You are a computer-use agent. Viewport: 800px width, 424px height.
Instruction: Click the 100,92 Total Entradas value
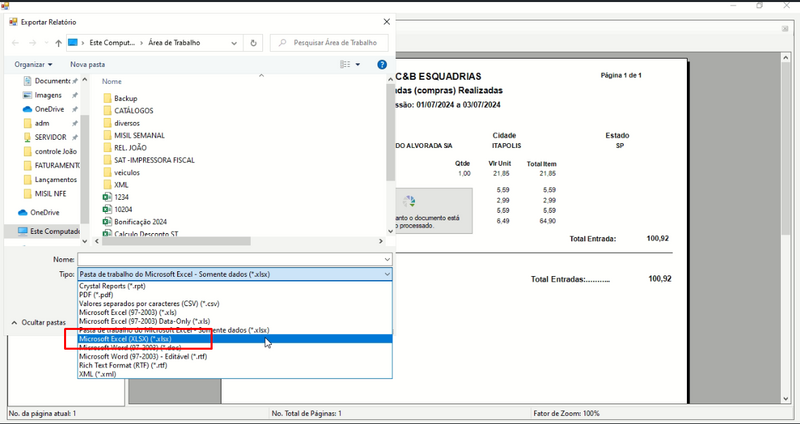coord(660,279)
